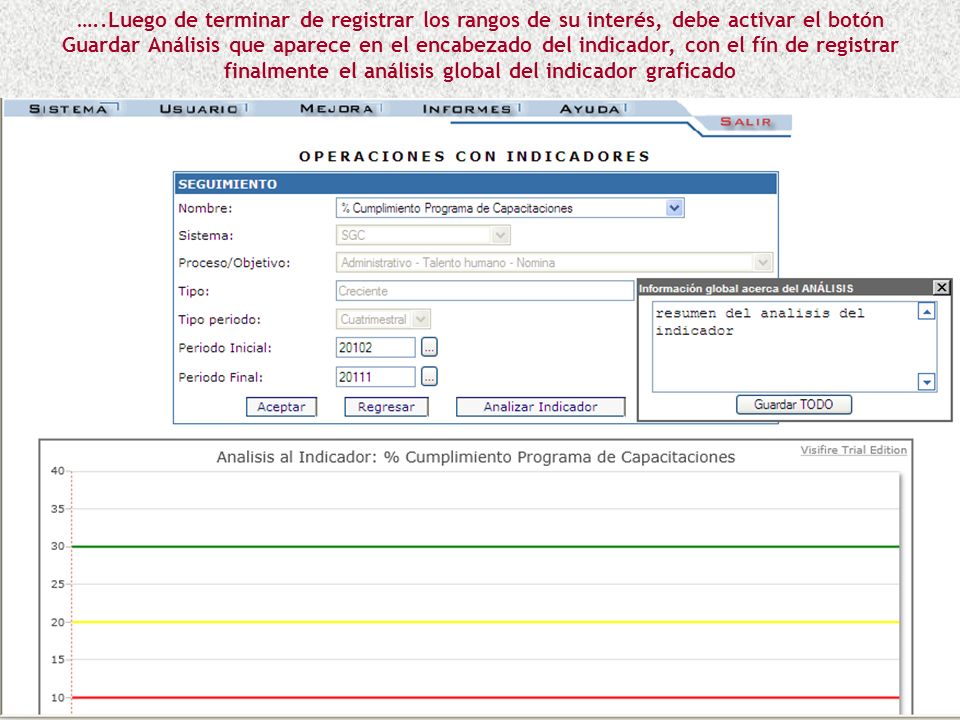Open the Ayuda menu

590,109
